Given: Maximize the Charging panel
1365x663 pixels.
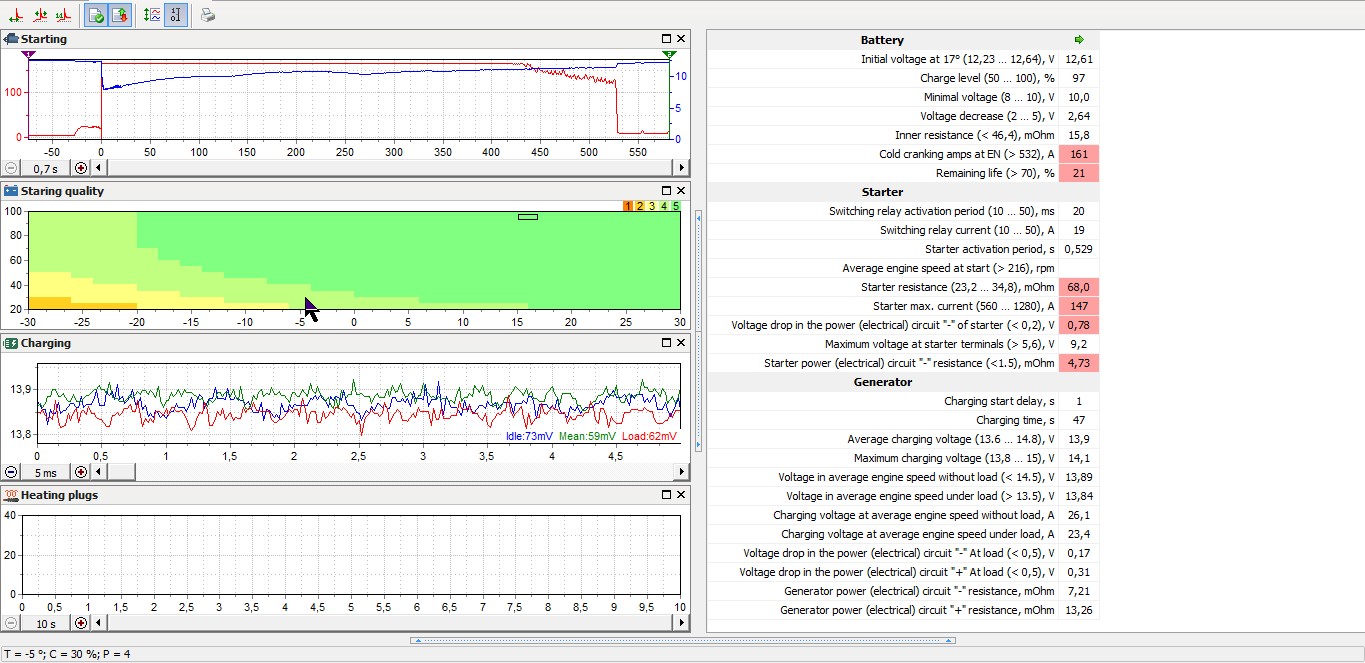Looking at the screenshot, I should (667, 343).
